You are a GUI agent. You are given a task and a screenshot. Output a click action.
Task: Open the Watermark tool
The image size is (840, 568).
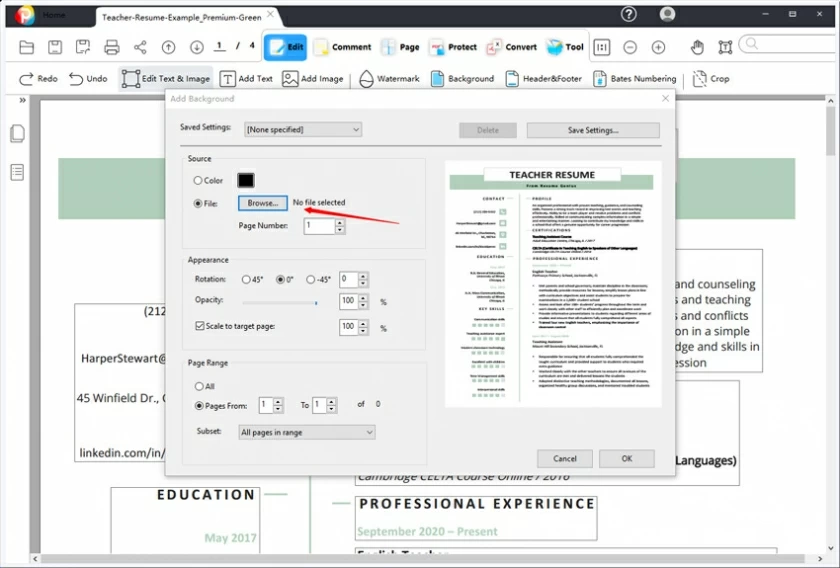pyautogui.click(x=389, y=79)
